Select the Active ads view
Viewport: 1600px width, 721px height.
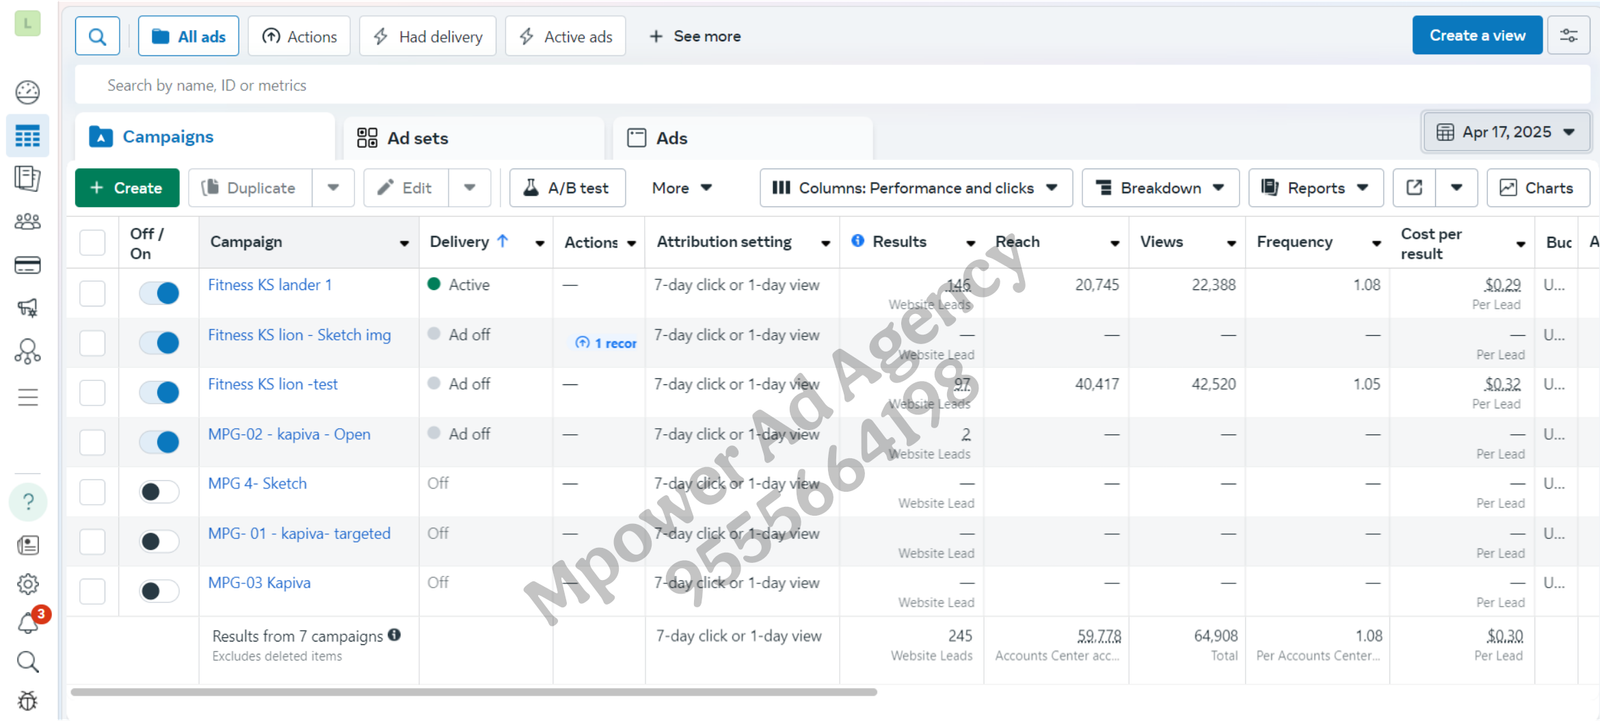pyautogui.click(x=566, y=36)
